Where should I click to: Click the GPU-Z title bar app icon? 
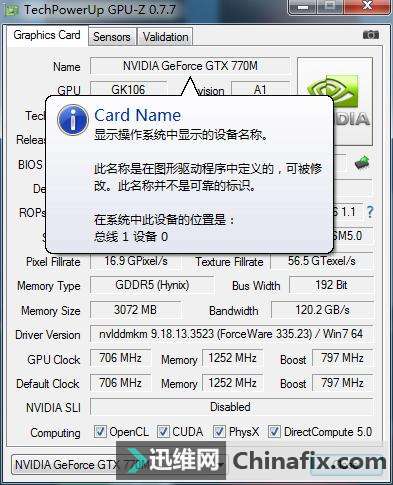tap(11, 9)
